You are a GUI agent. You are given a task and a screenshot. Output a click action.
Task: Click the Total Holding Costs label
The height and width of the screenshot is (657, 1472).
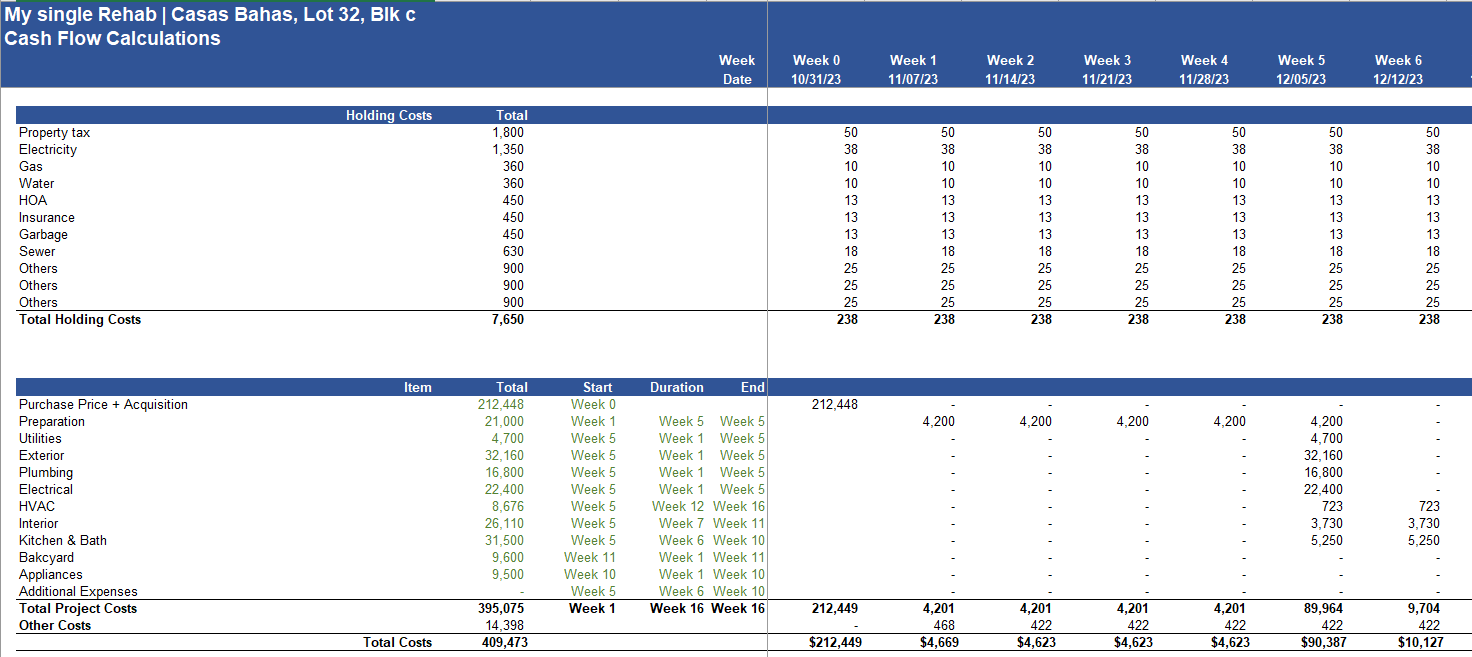(79, 319)
